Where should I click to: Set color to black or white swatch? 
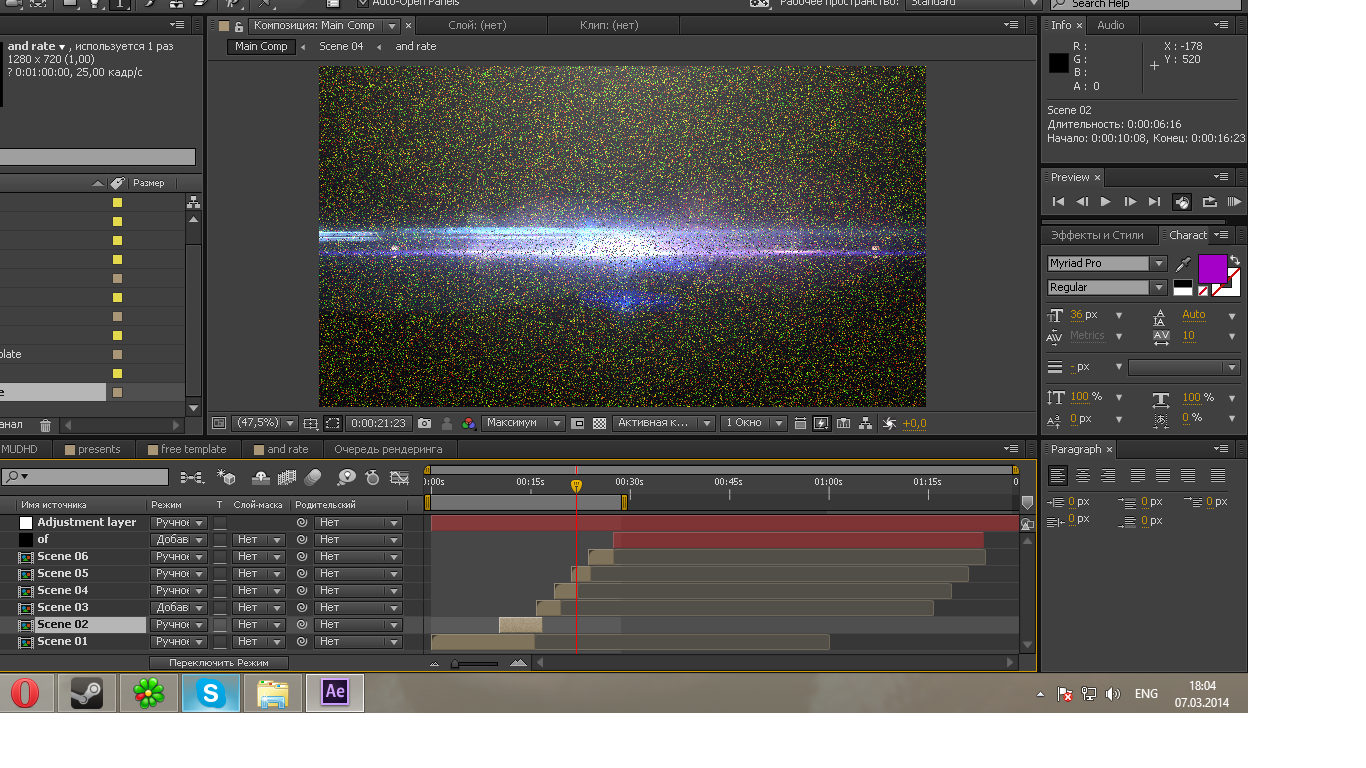click(1183, 288)
